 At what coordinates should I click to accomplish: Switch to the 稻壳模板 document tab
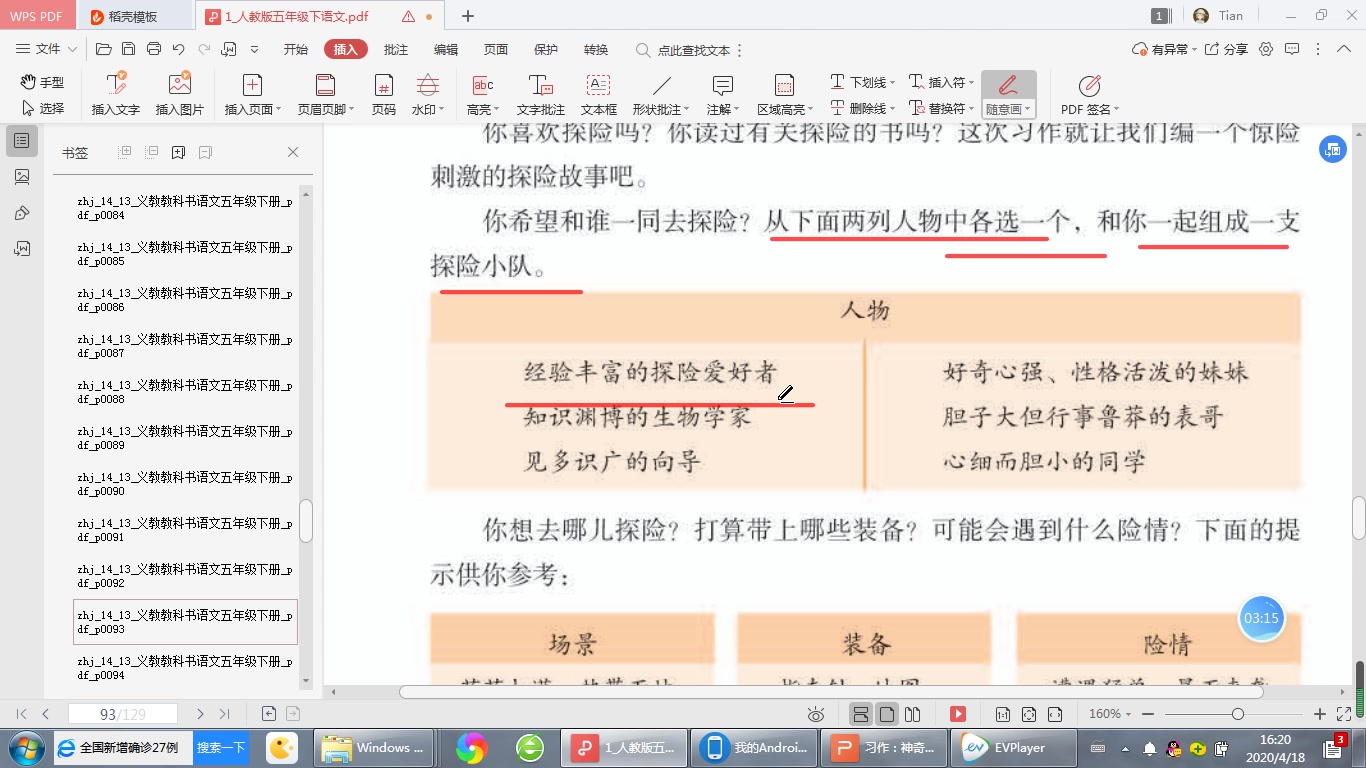point(132,16)
